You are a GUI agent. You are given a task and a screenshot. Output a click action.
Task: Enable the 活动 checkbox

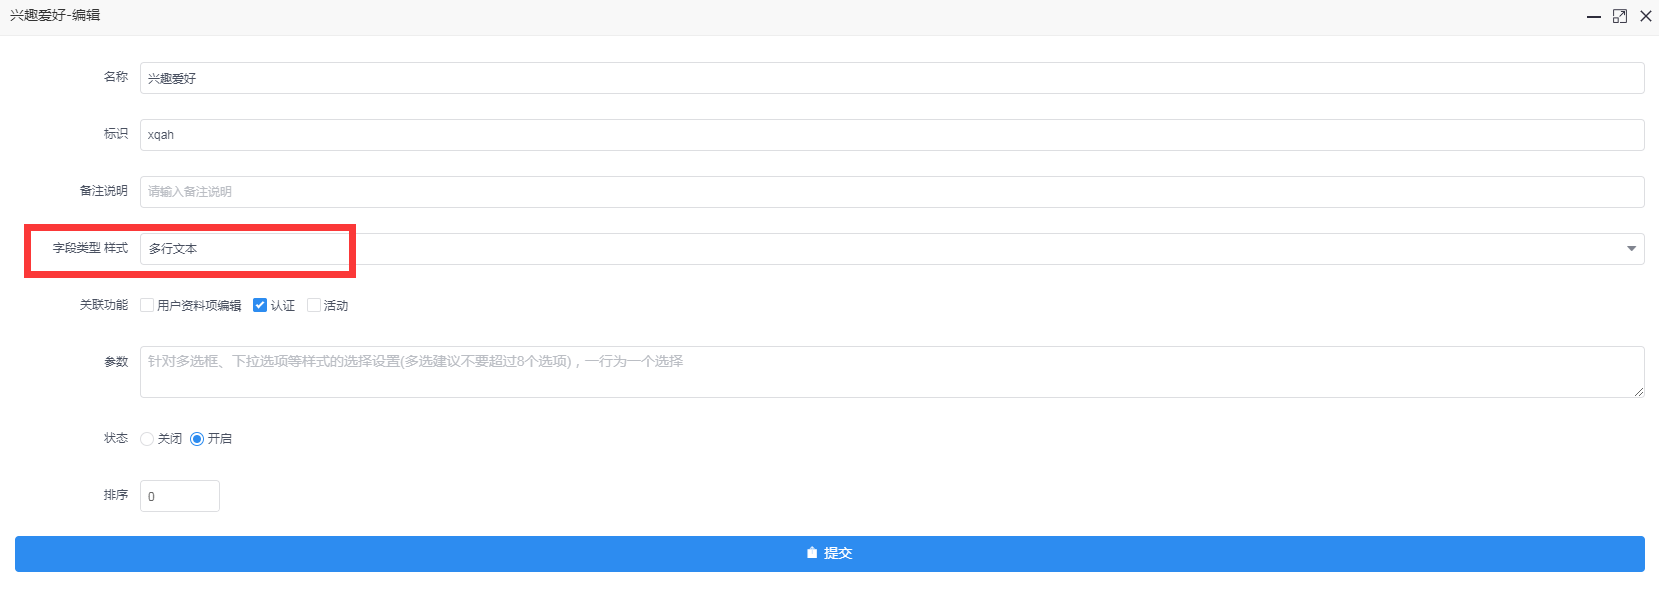click(x=314, y=305)
